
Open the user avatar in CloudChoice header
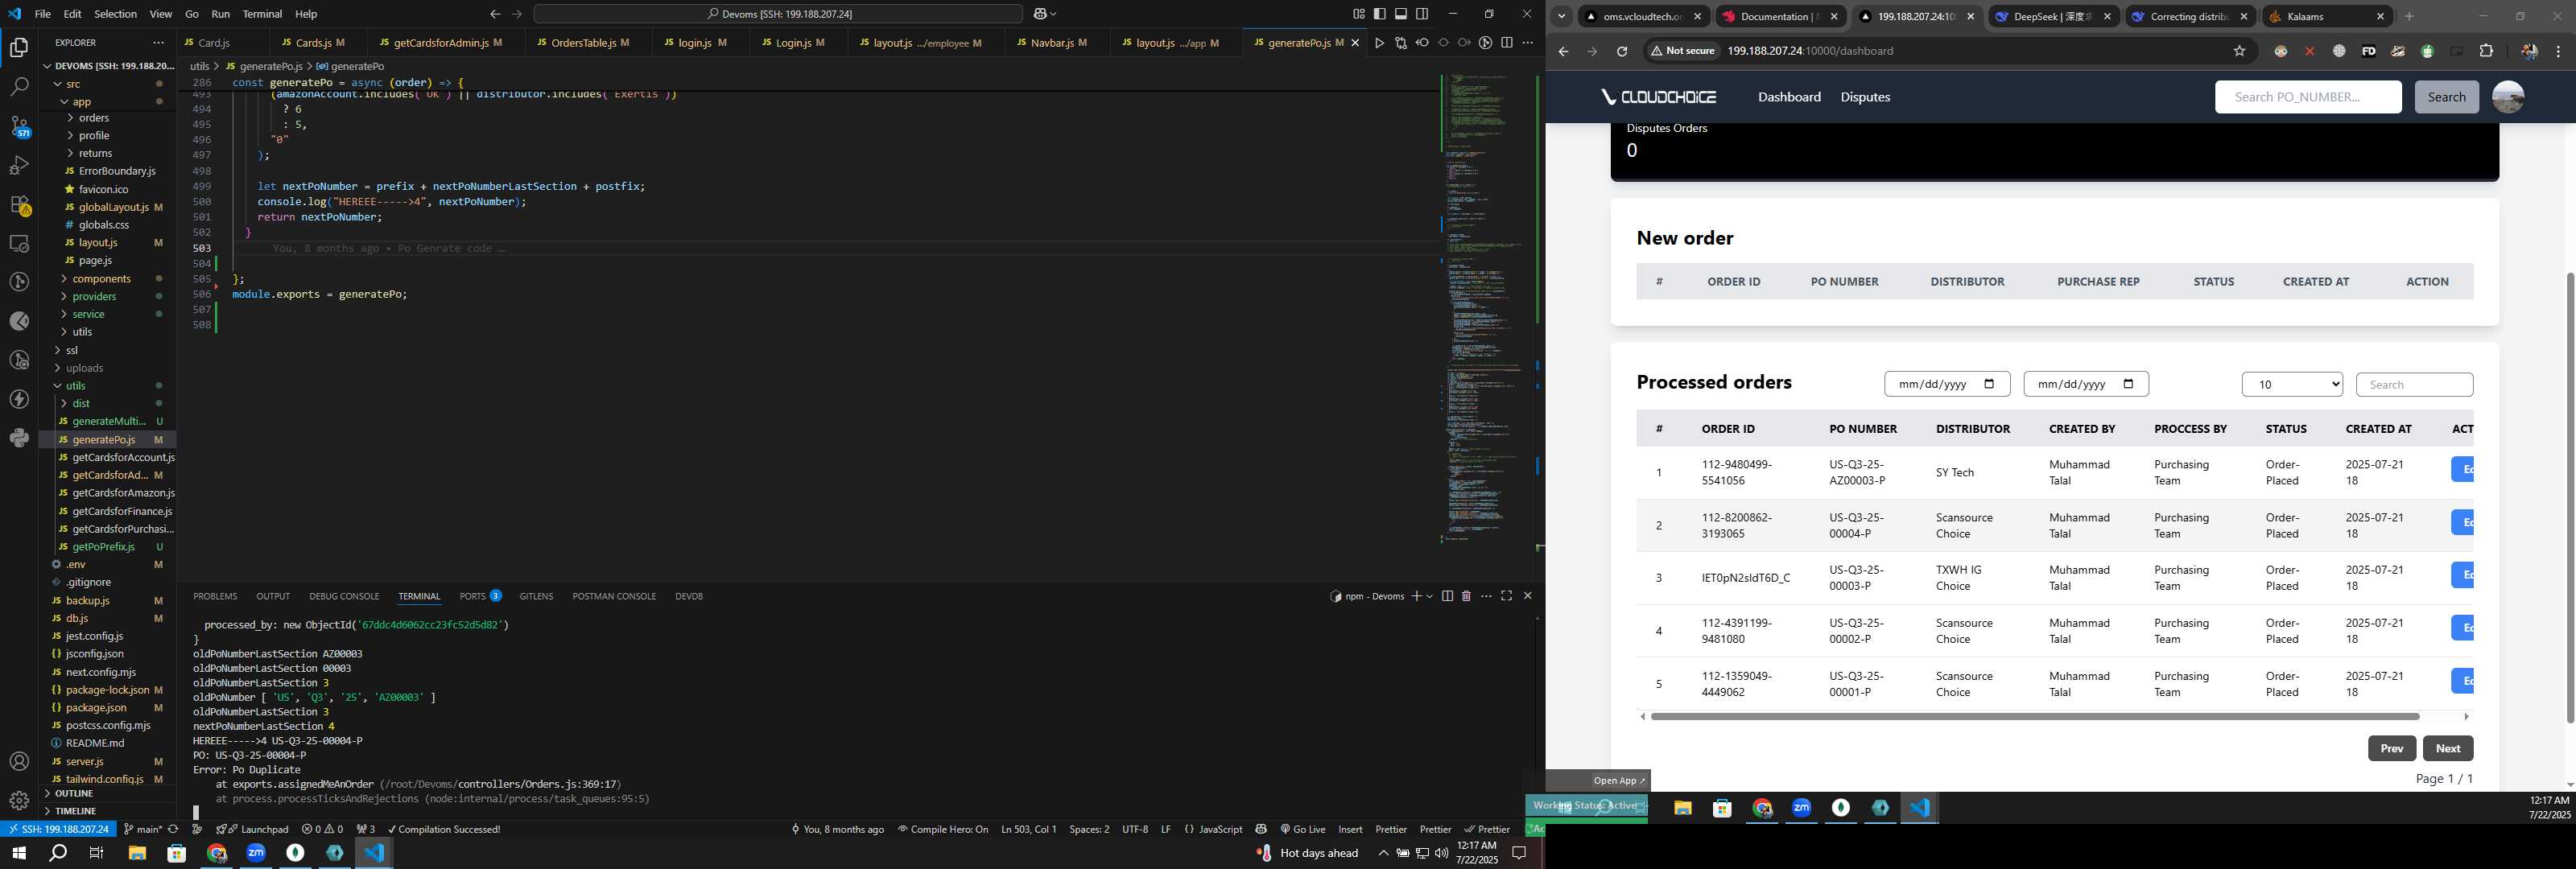pyautogui.click(x=2507, y=97)
